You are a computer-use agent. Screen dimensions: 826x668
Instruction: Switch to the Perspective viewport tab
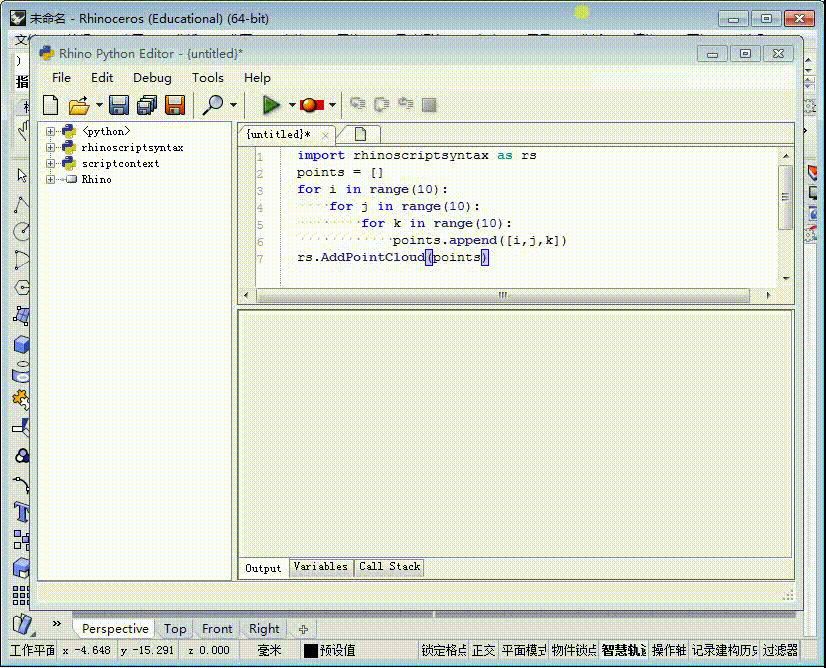pyautogui.click(x=115, y=628)
